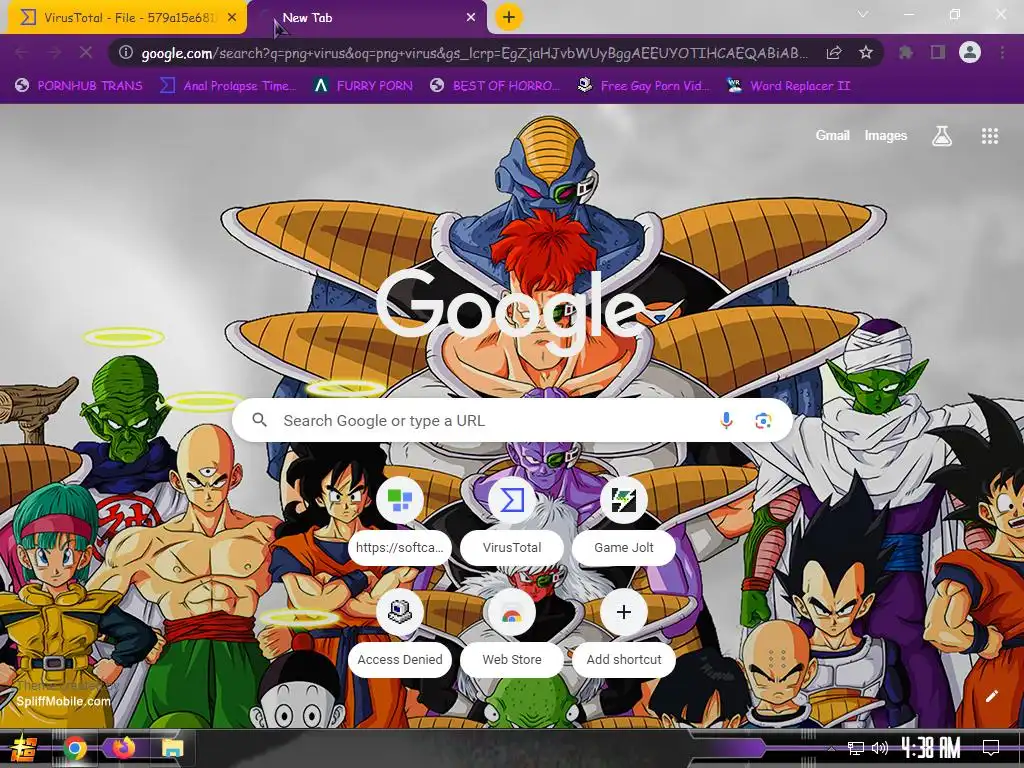Screen dimensions: 1024x768
Task: Go back to previous page
Action: pos(22,52)
